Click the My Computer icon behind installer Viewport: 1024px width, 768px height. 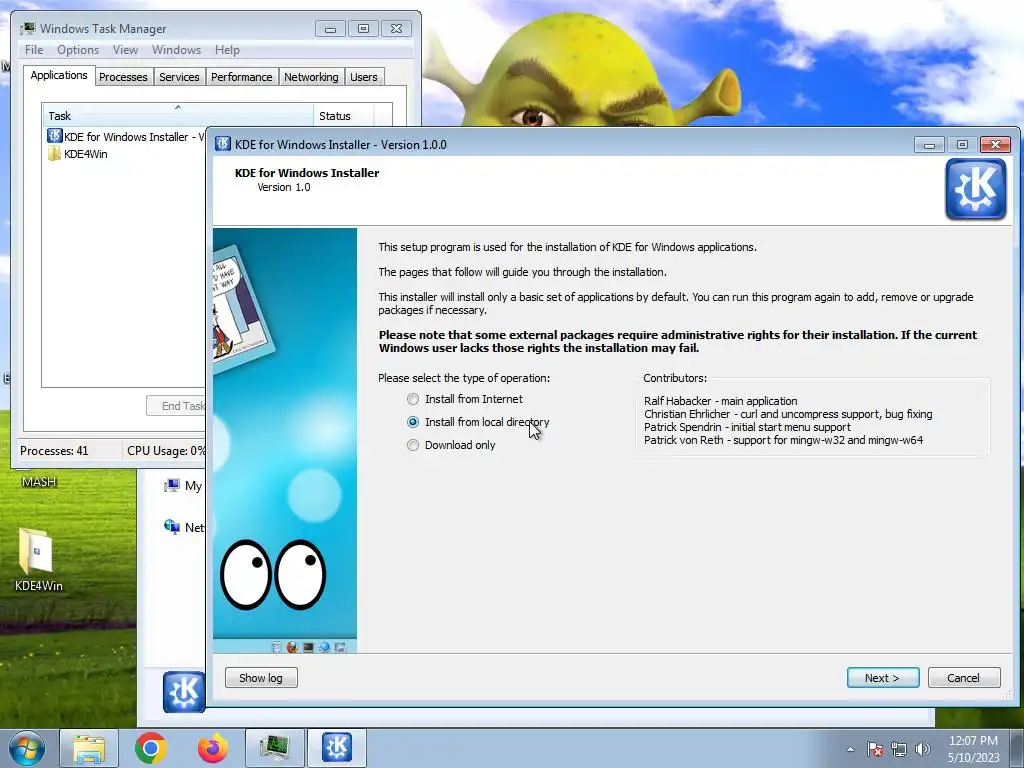[x=172, y=485]
